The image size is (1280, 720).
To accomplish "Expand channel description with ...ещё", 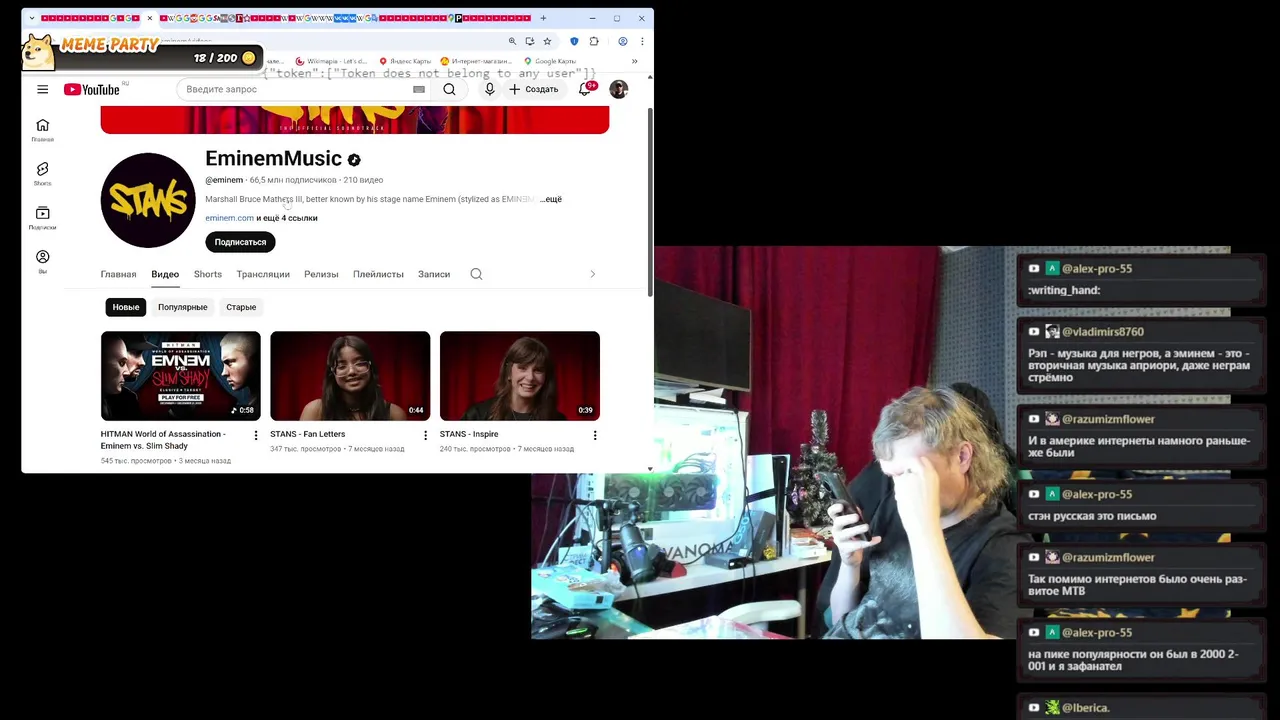I will (x=551, y=199).
